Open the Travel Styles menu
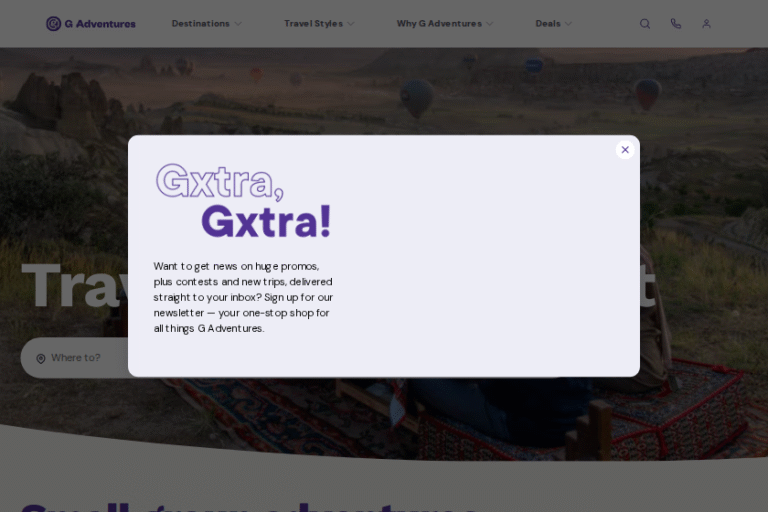Screen dimensions: 768x512 pyautogui.click(x=313, y=24)
